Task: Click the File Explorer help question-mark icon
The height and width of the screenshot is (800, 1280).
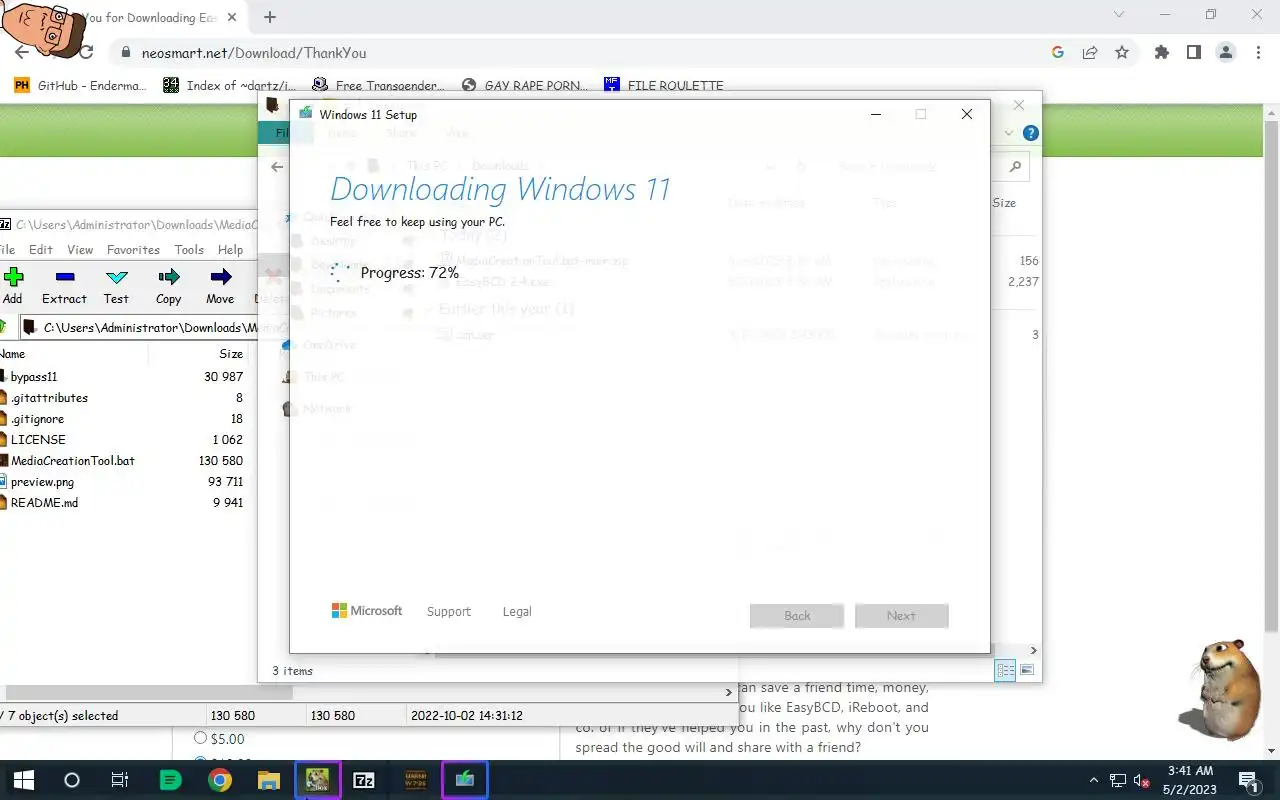Action: coord(1030,133)
